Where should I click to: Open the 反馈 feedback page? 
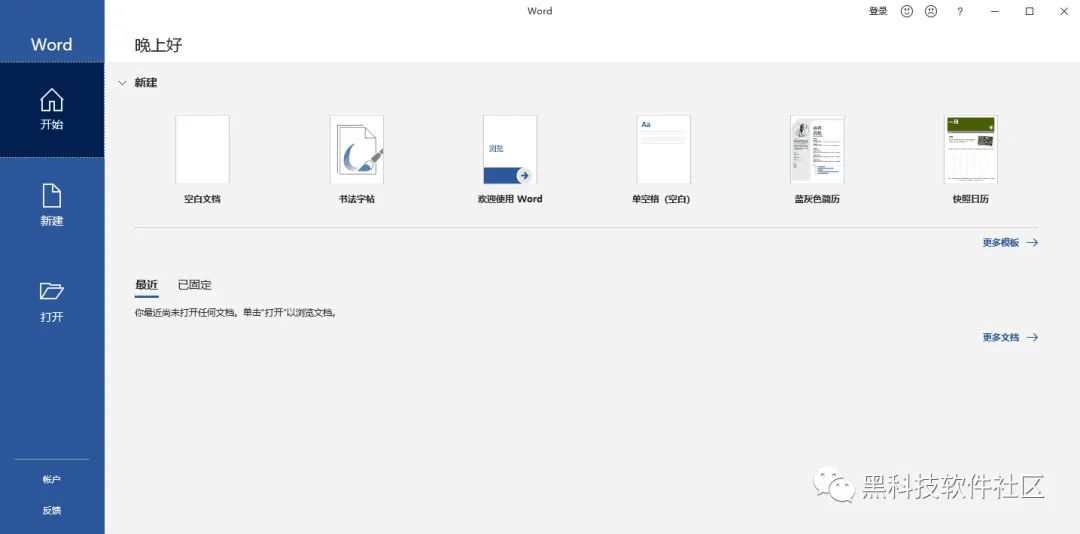point(52,511)
